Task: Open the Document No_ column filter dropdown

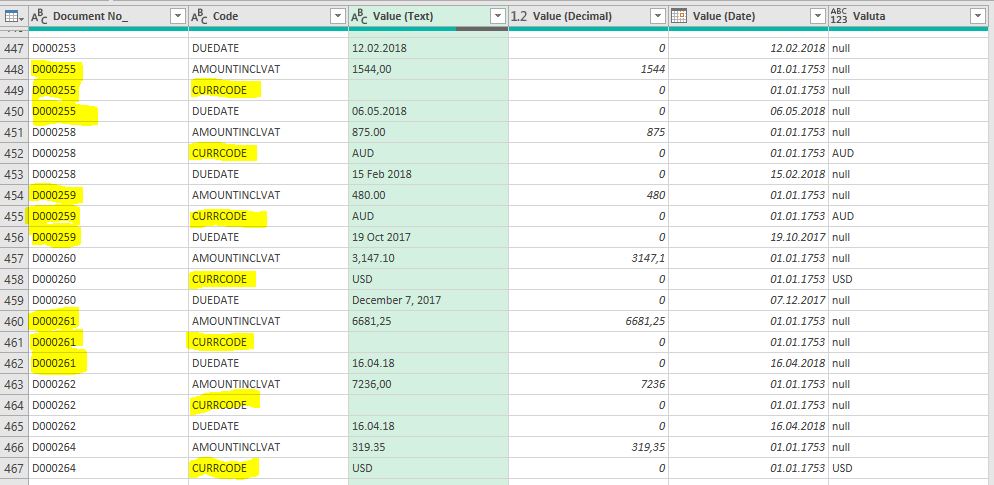Action: [x=179, y=16]
